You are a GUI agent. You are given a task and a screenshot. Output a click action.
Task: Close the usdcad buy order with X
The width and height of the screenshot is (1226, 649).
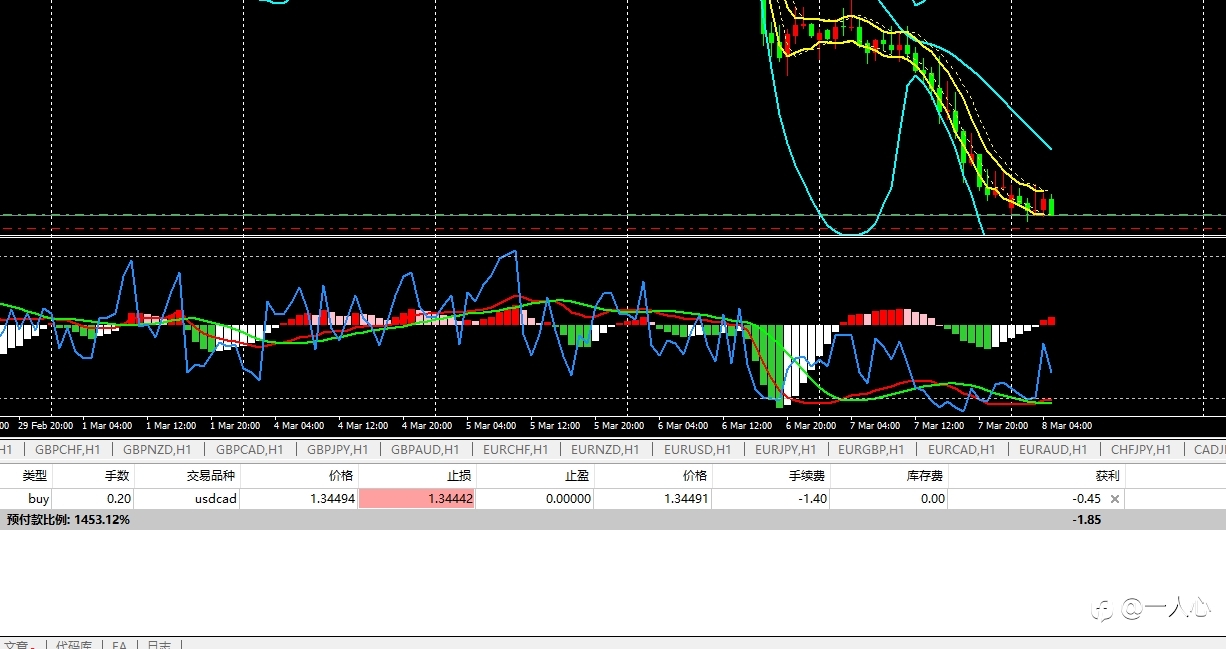click(1115, 499)
